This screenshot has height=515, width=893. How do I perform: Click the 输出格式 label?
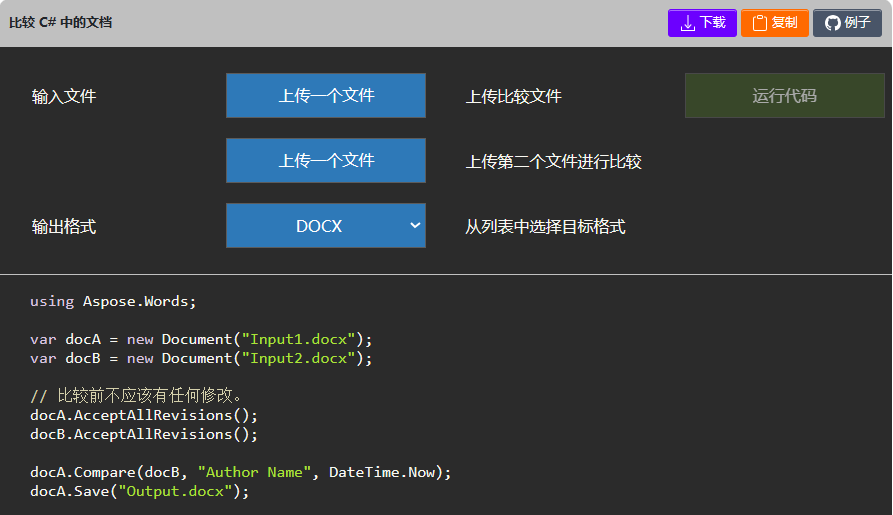(64, 227)
